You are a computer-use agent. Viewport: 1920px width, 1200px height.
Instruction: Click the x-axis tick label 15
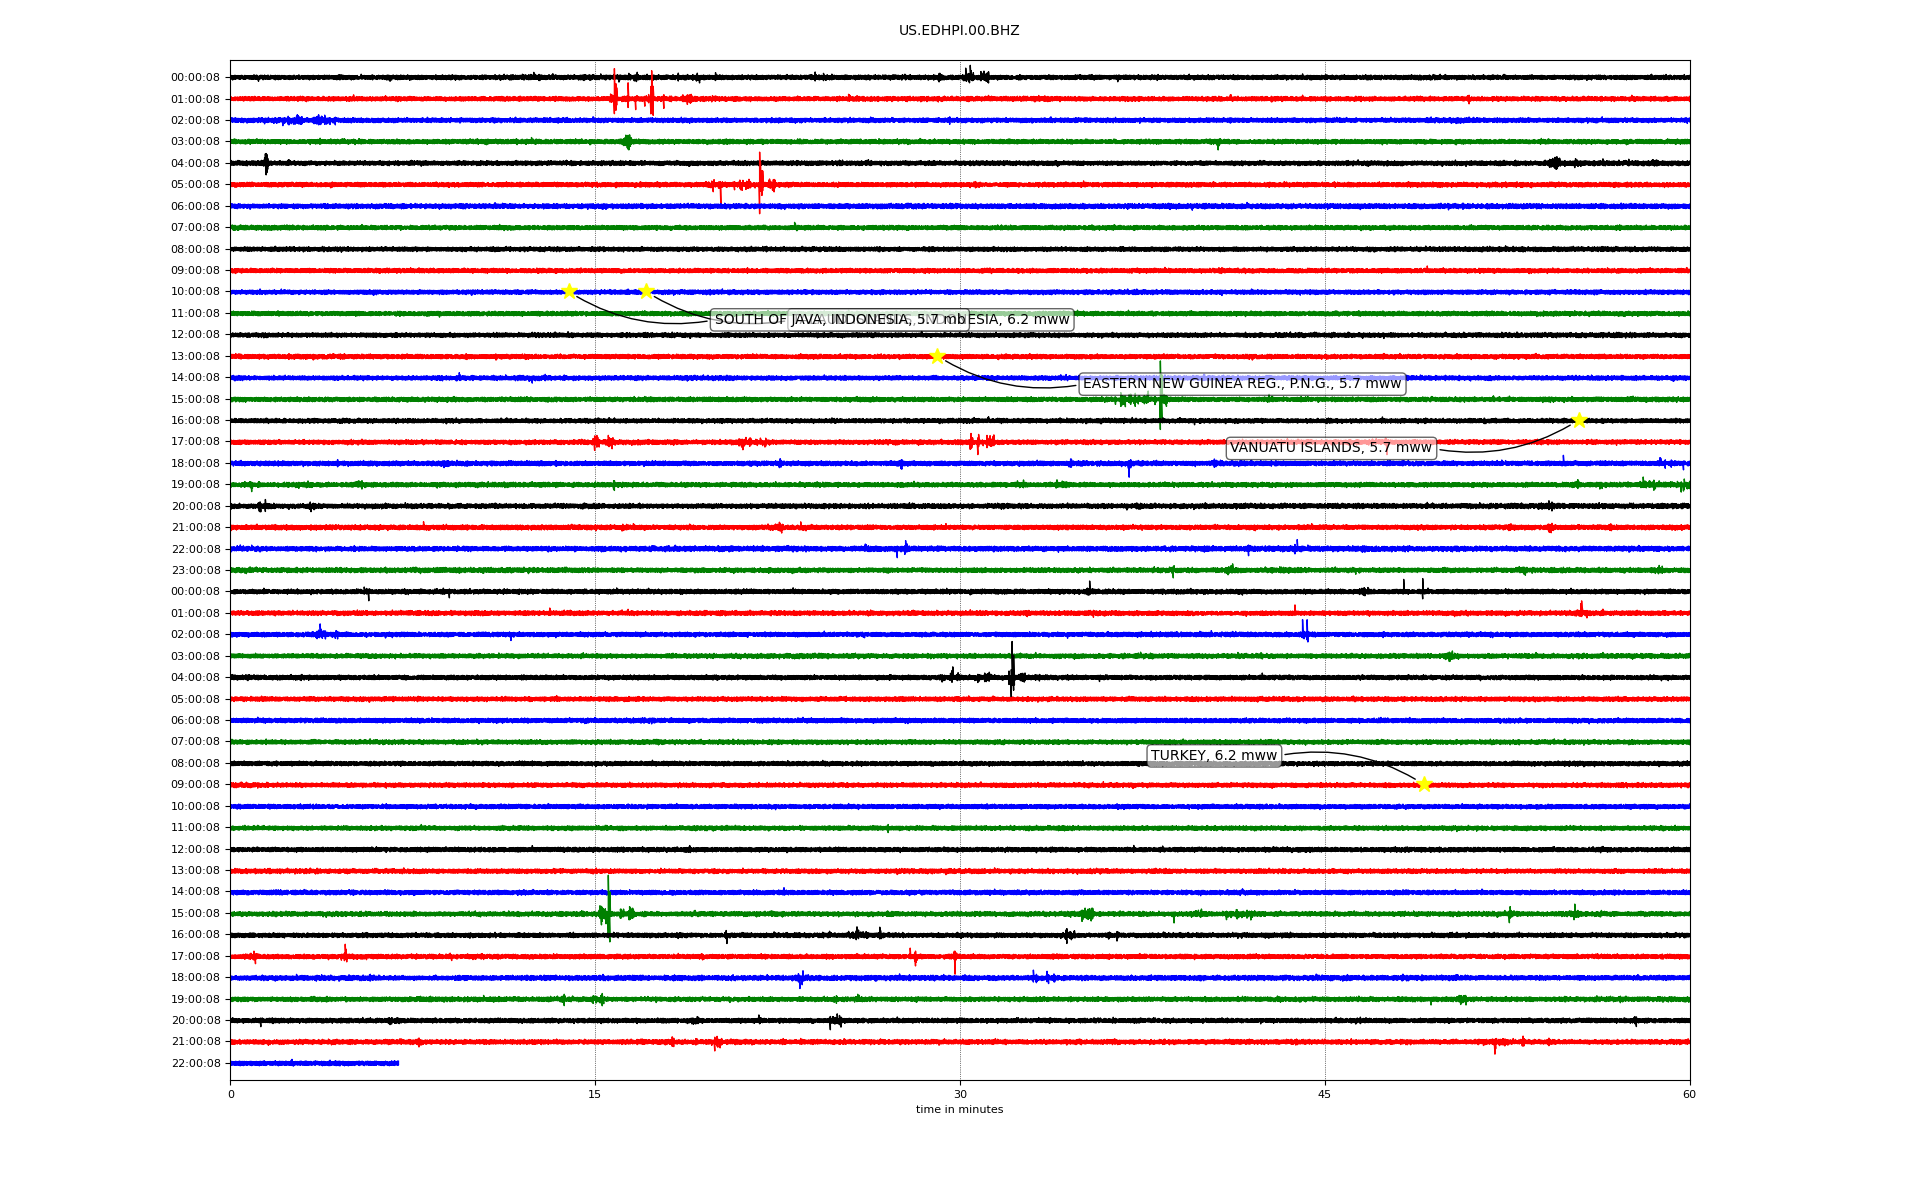pyautogui.click(x=595, y=1094)
